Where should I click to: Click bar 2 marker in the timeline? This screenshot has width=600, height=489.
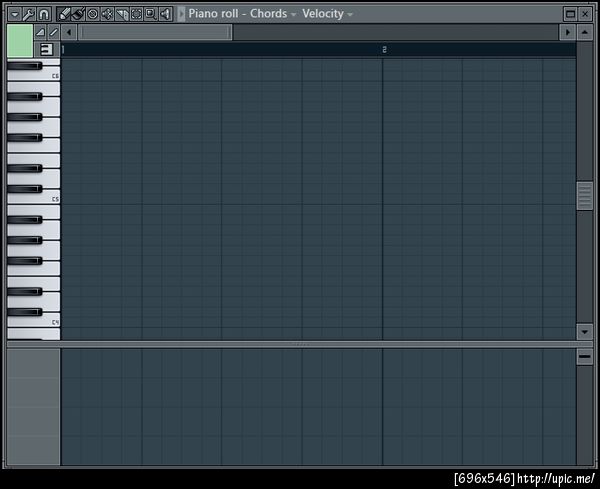[x=384, y=50]
